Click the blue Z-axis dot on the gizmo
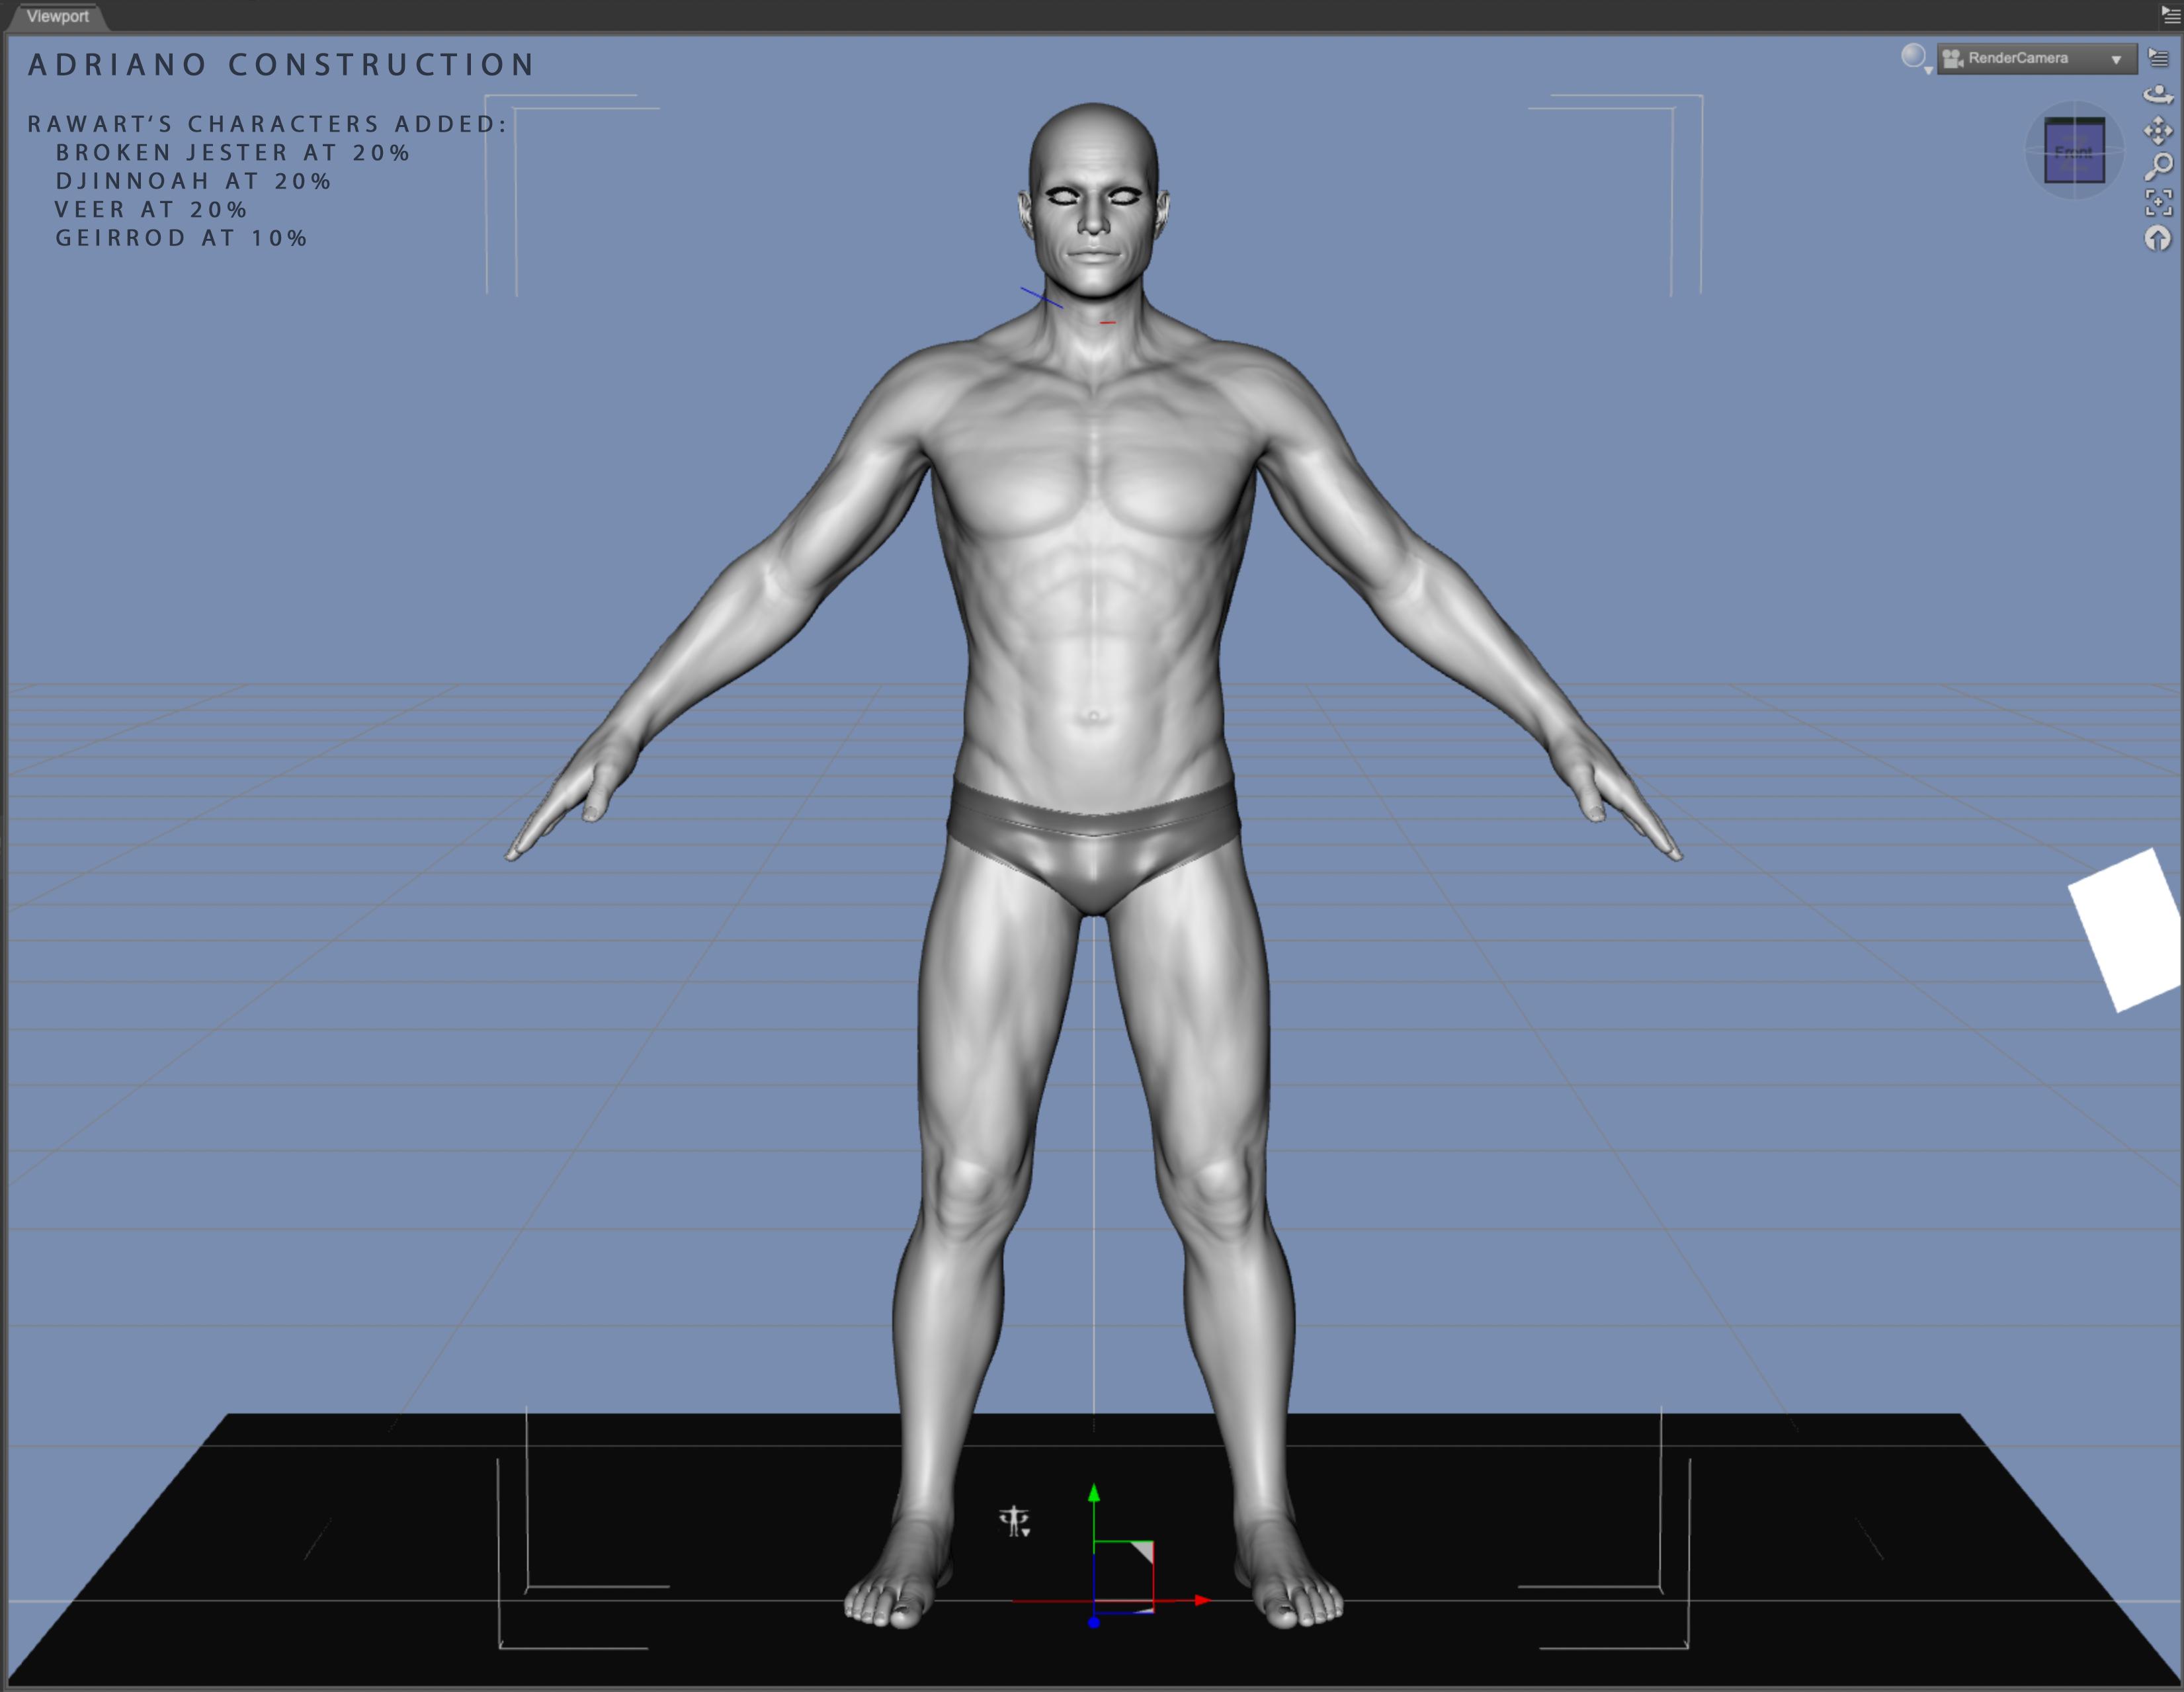 click(1094, 1622)
